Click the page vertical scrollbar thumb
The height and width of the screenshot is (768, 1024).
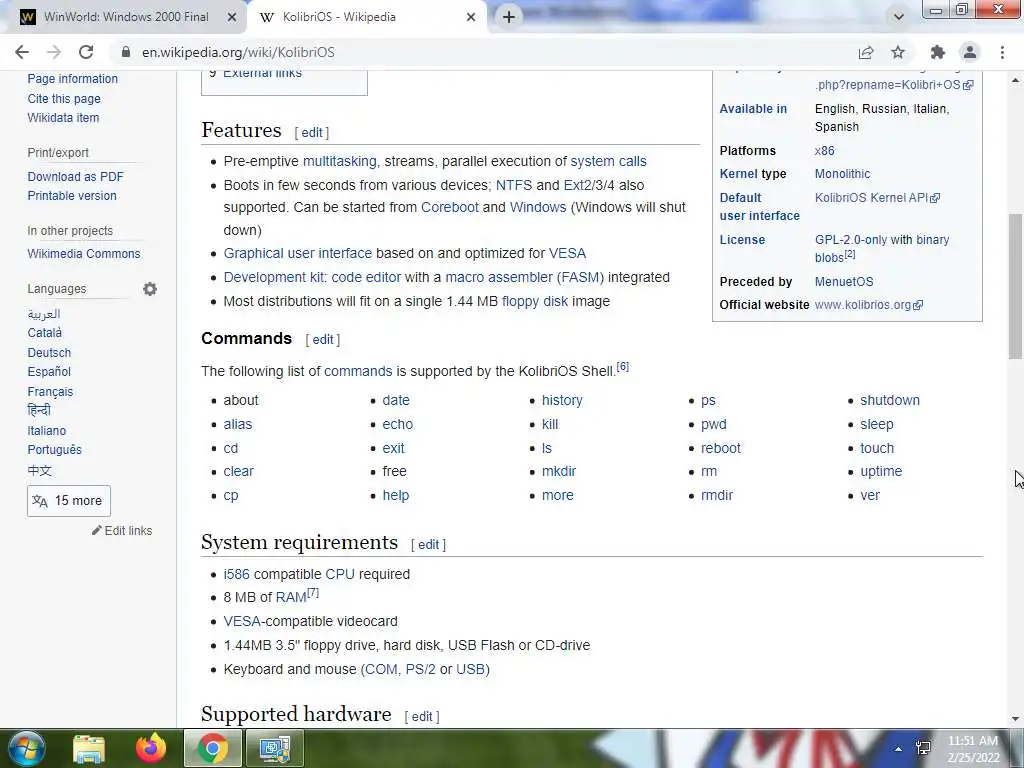pos(1015,286)
